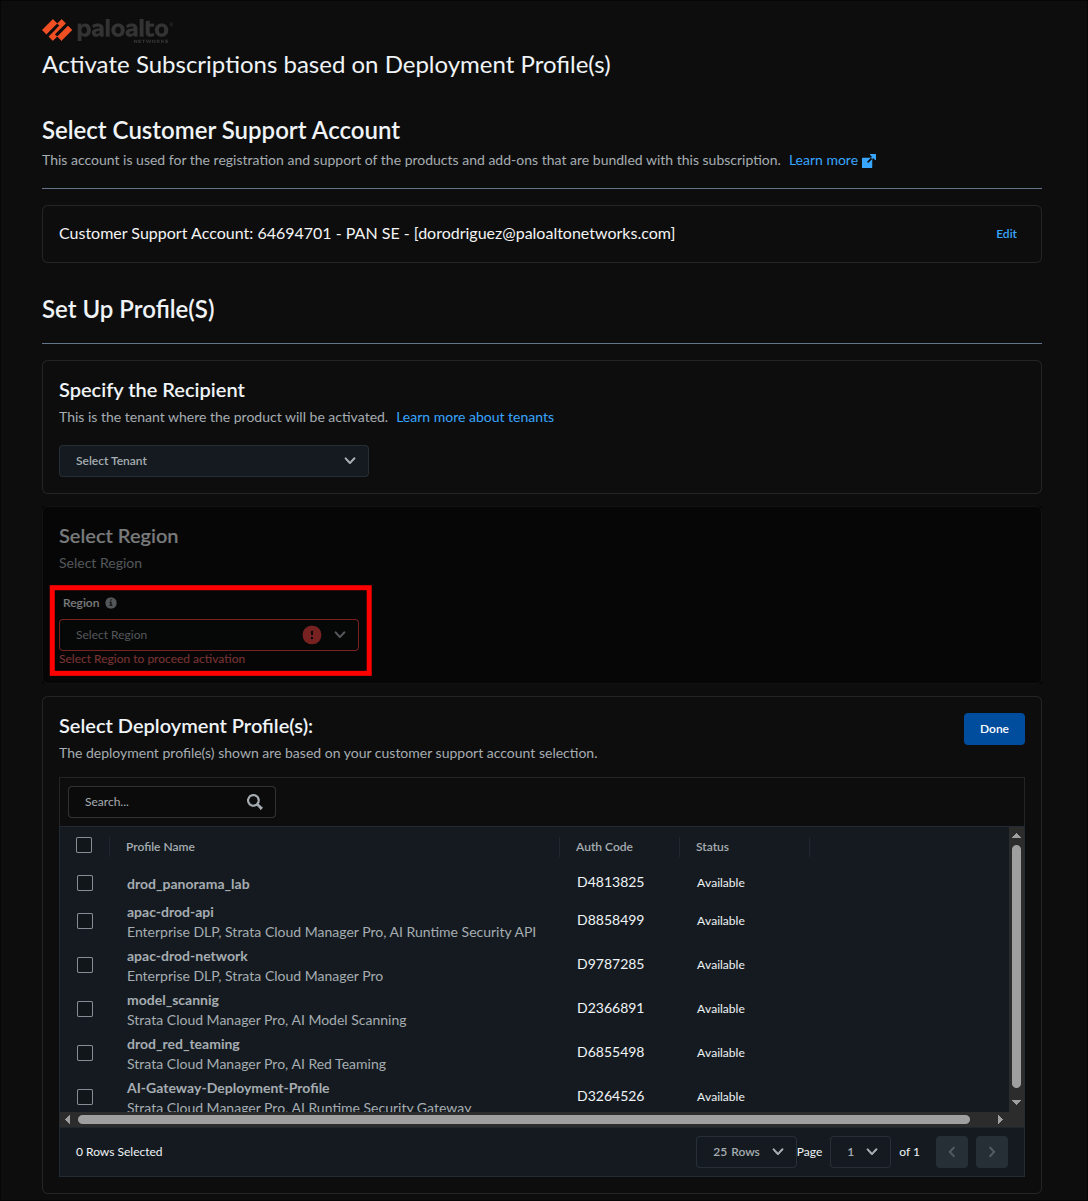Sort by Profile Name column header
This screenshot has height=1201, width=1088.
pyautogui.click(x=160, y=847)
